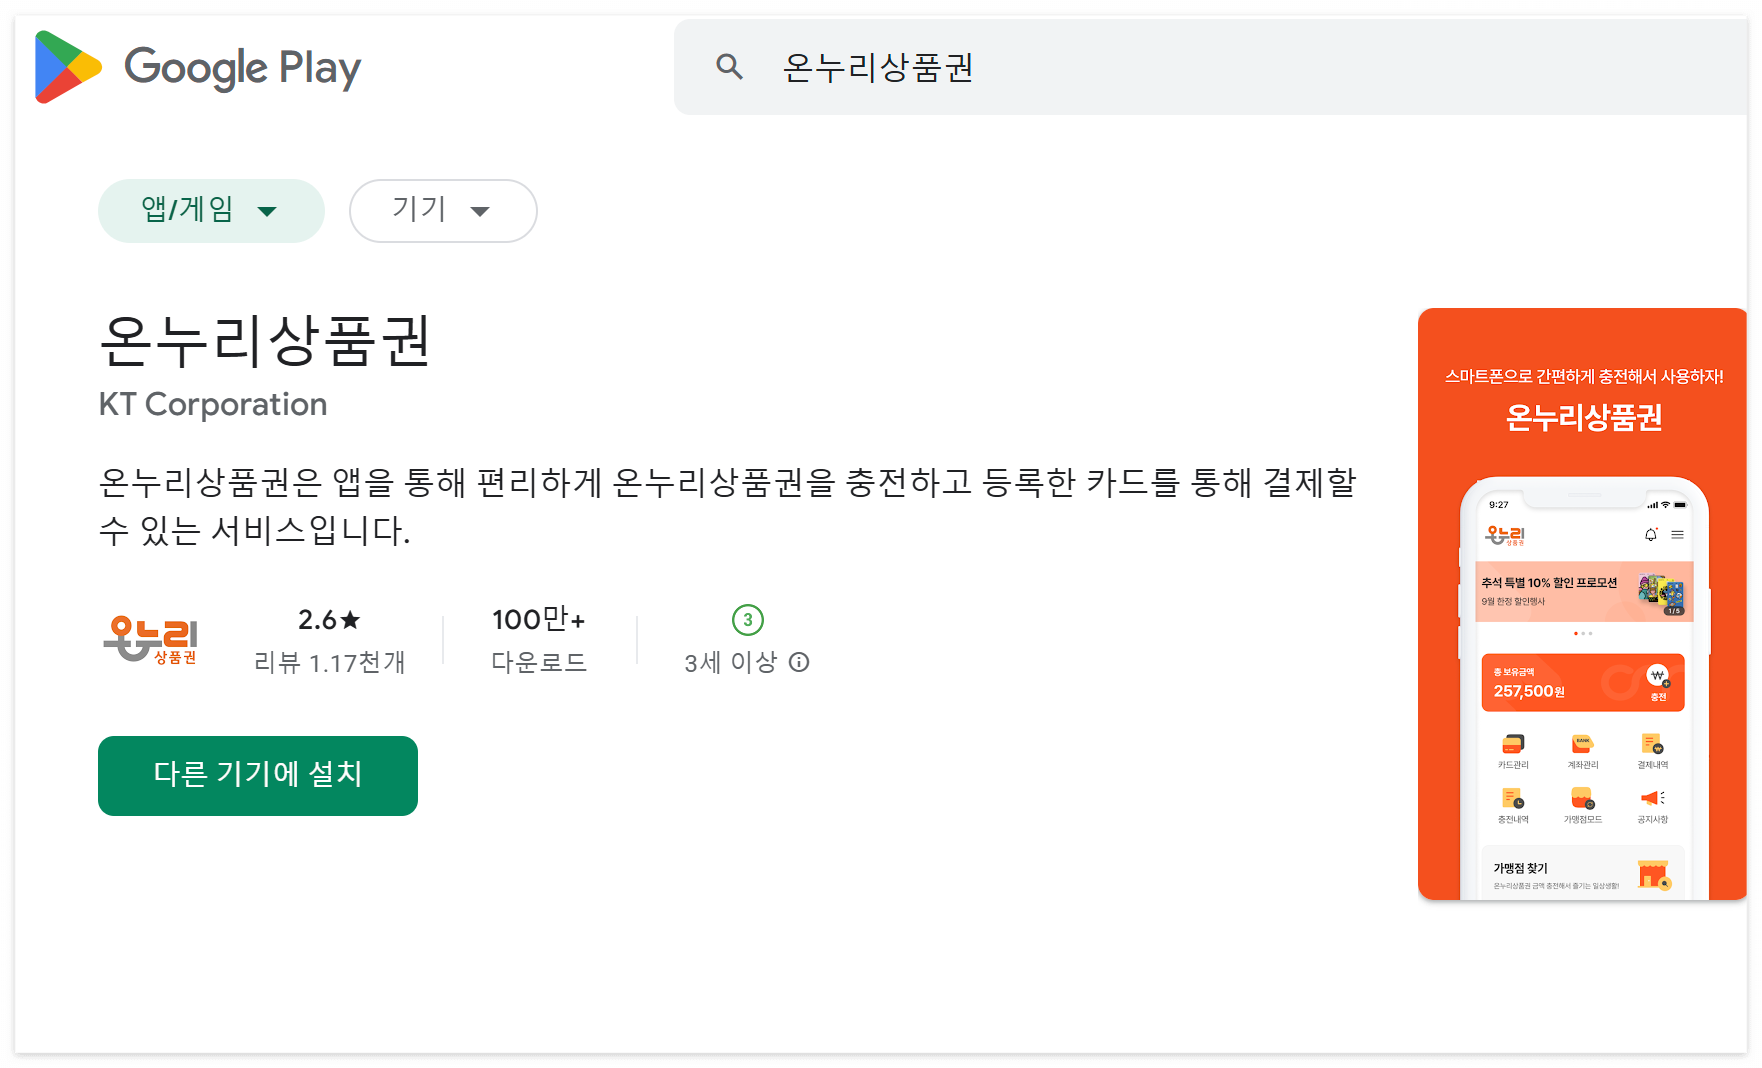Tap the notification bell in the app screenshot
Screen dimensions: 1762x1068
click(1650, 535)
